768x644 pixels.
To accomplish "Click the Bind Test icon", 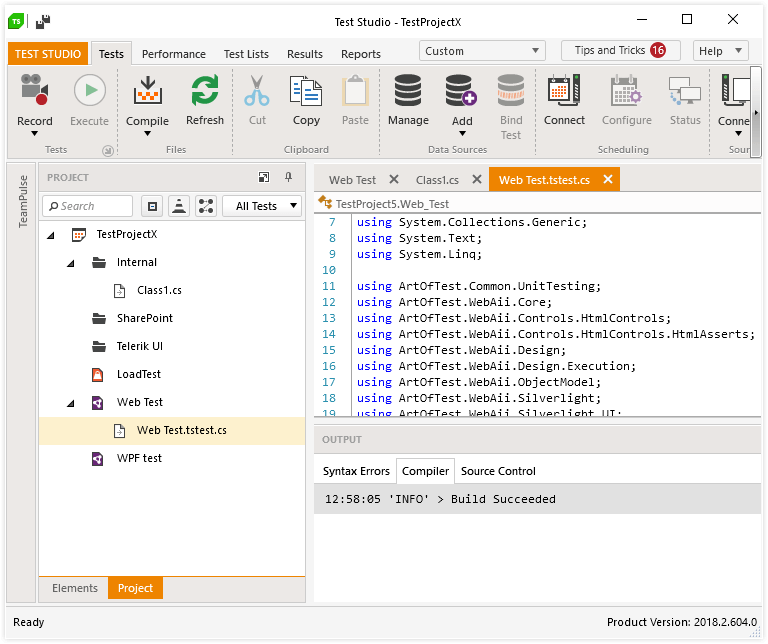I will coord(511,90).
